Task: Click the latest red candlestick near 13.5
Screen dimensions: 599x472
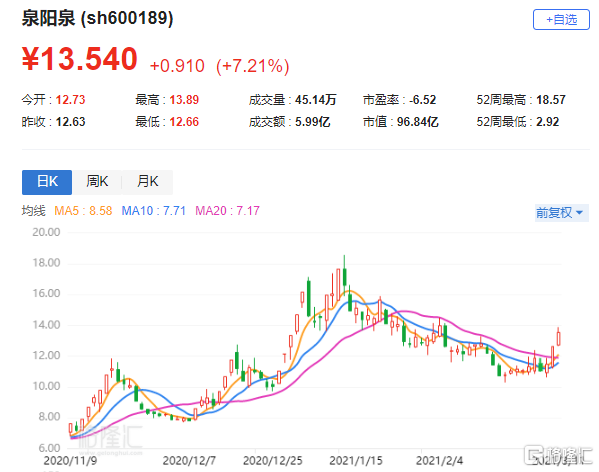Action: tap(559, 339)
